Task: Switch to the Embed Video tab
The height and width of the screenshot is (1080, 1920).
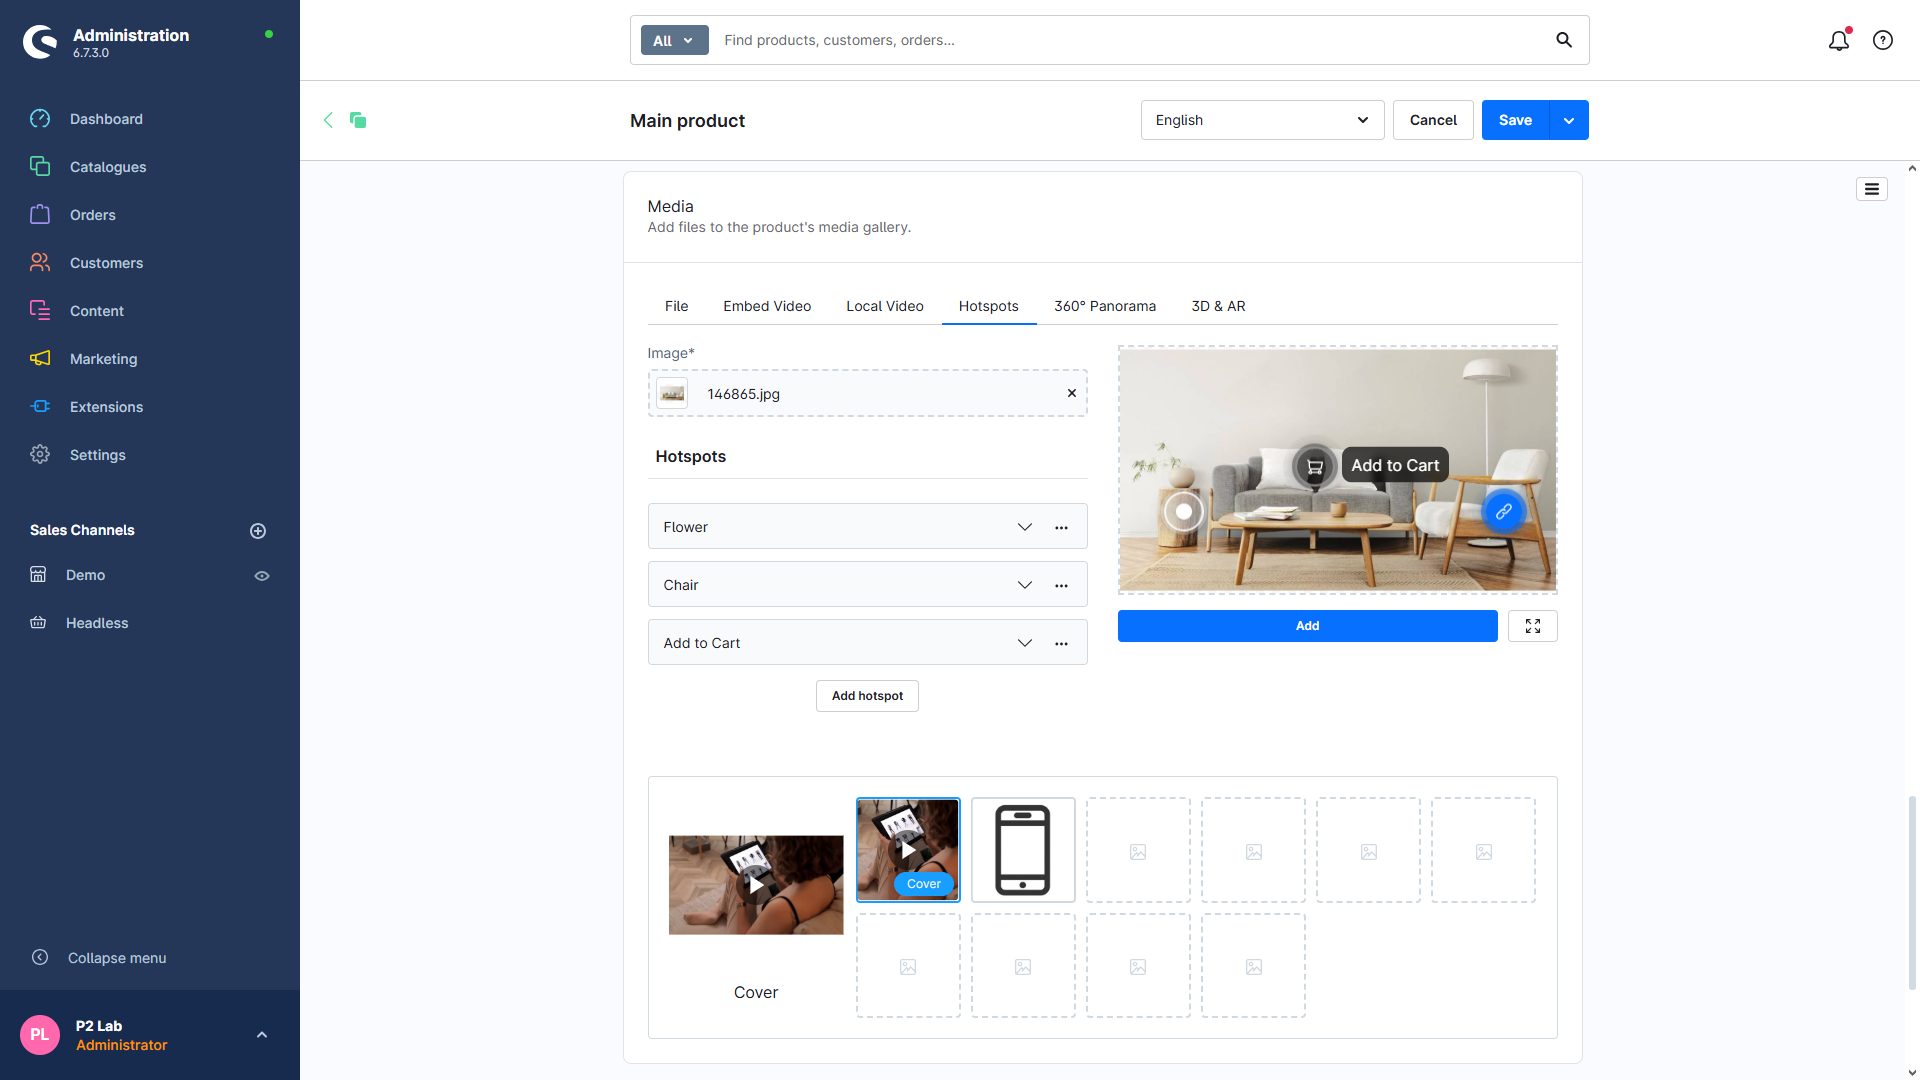Action: pos(767,306)
